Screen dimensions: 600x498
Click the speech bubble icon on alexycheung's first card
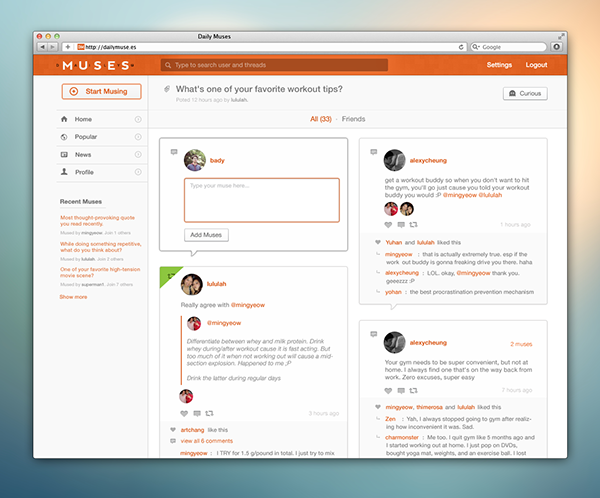click(x=374, y=152)
